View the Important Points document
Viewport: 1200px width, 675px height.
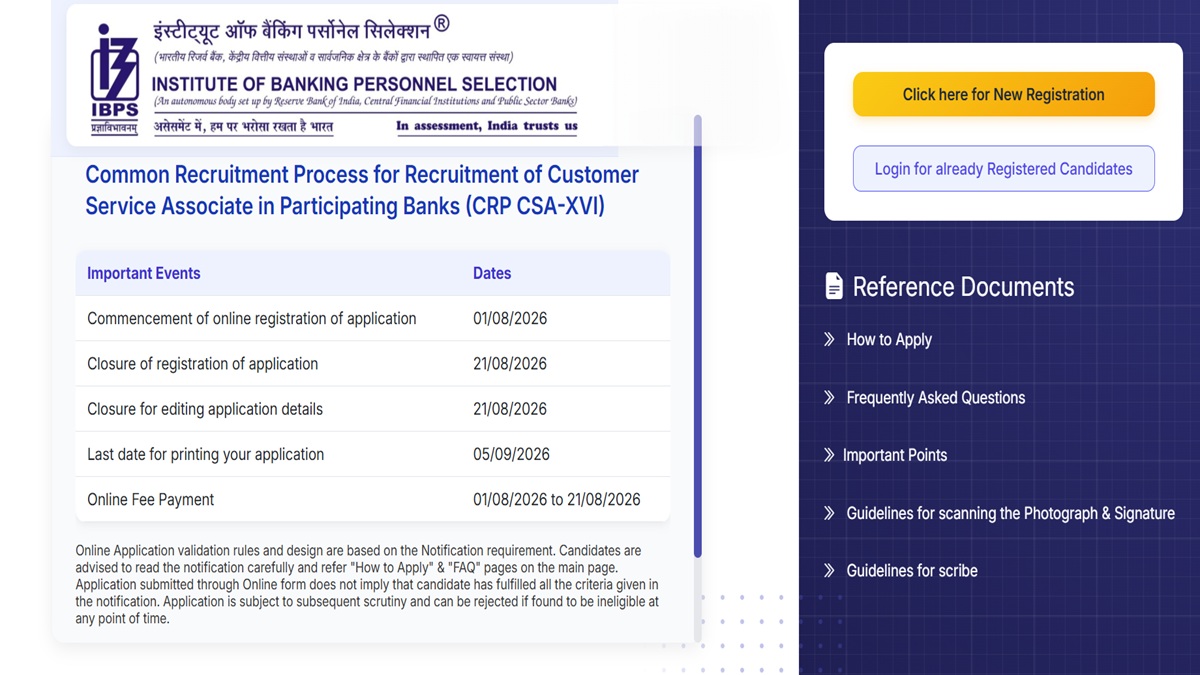click(895, 455)
